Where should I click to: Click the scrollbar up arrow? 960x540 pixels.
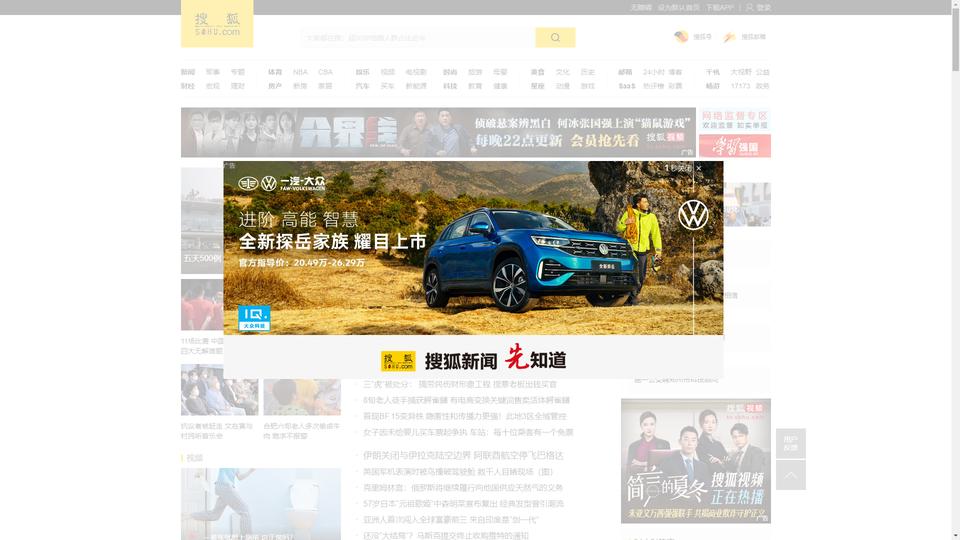click(955, 4)
